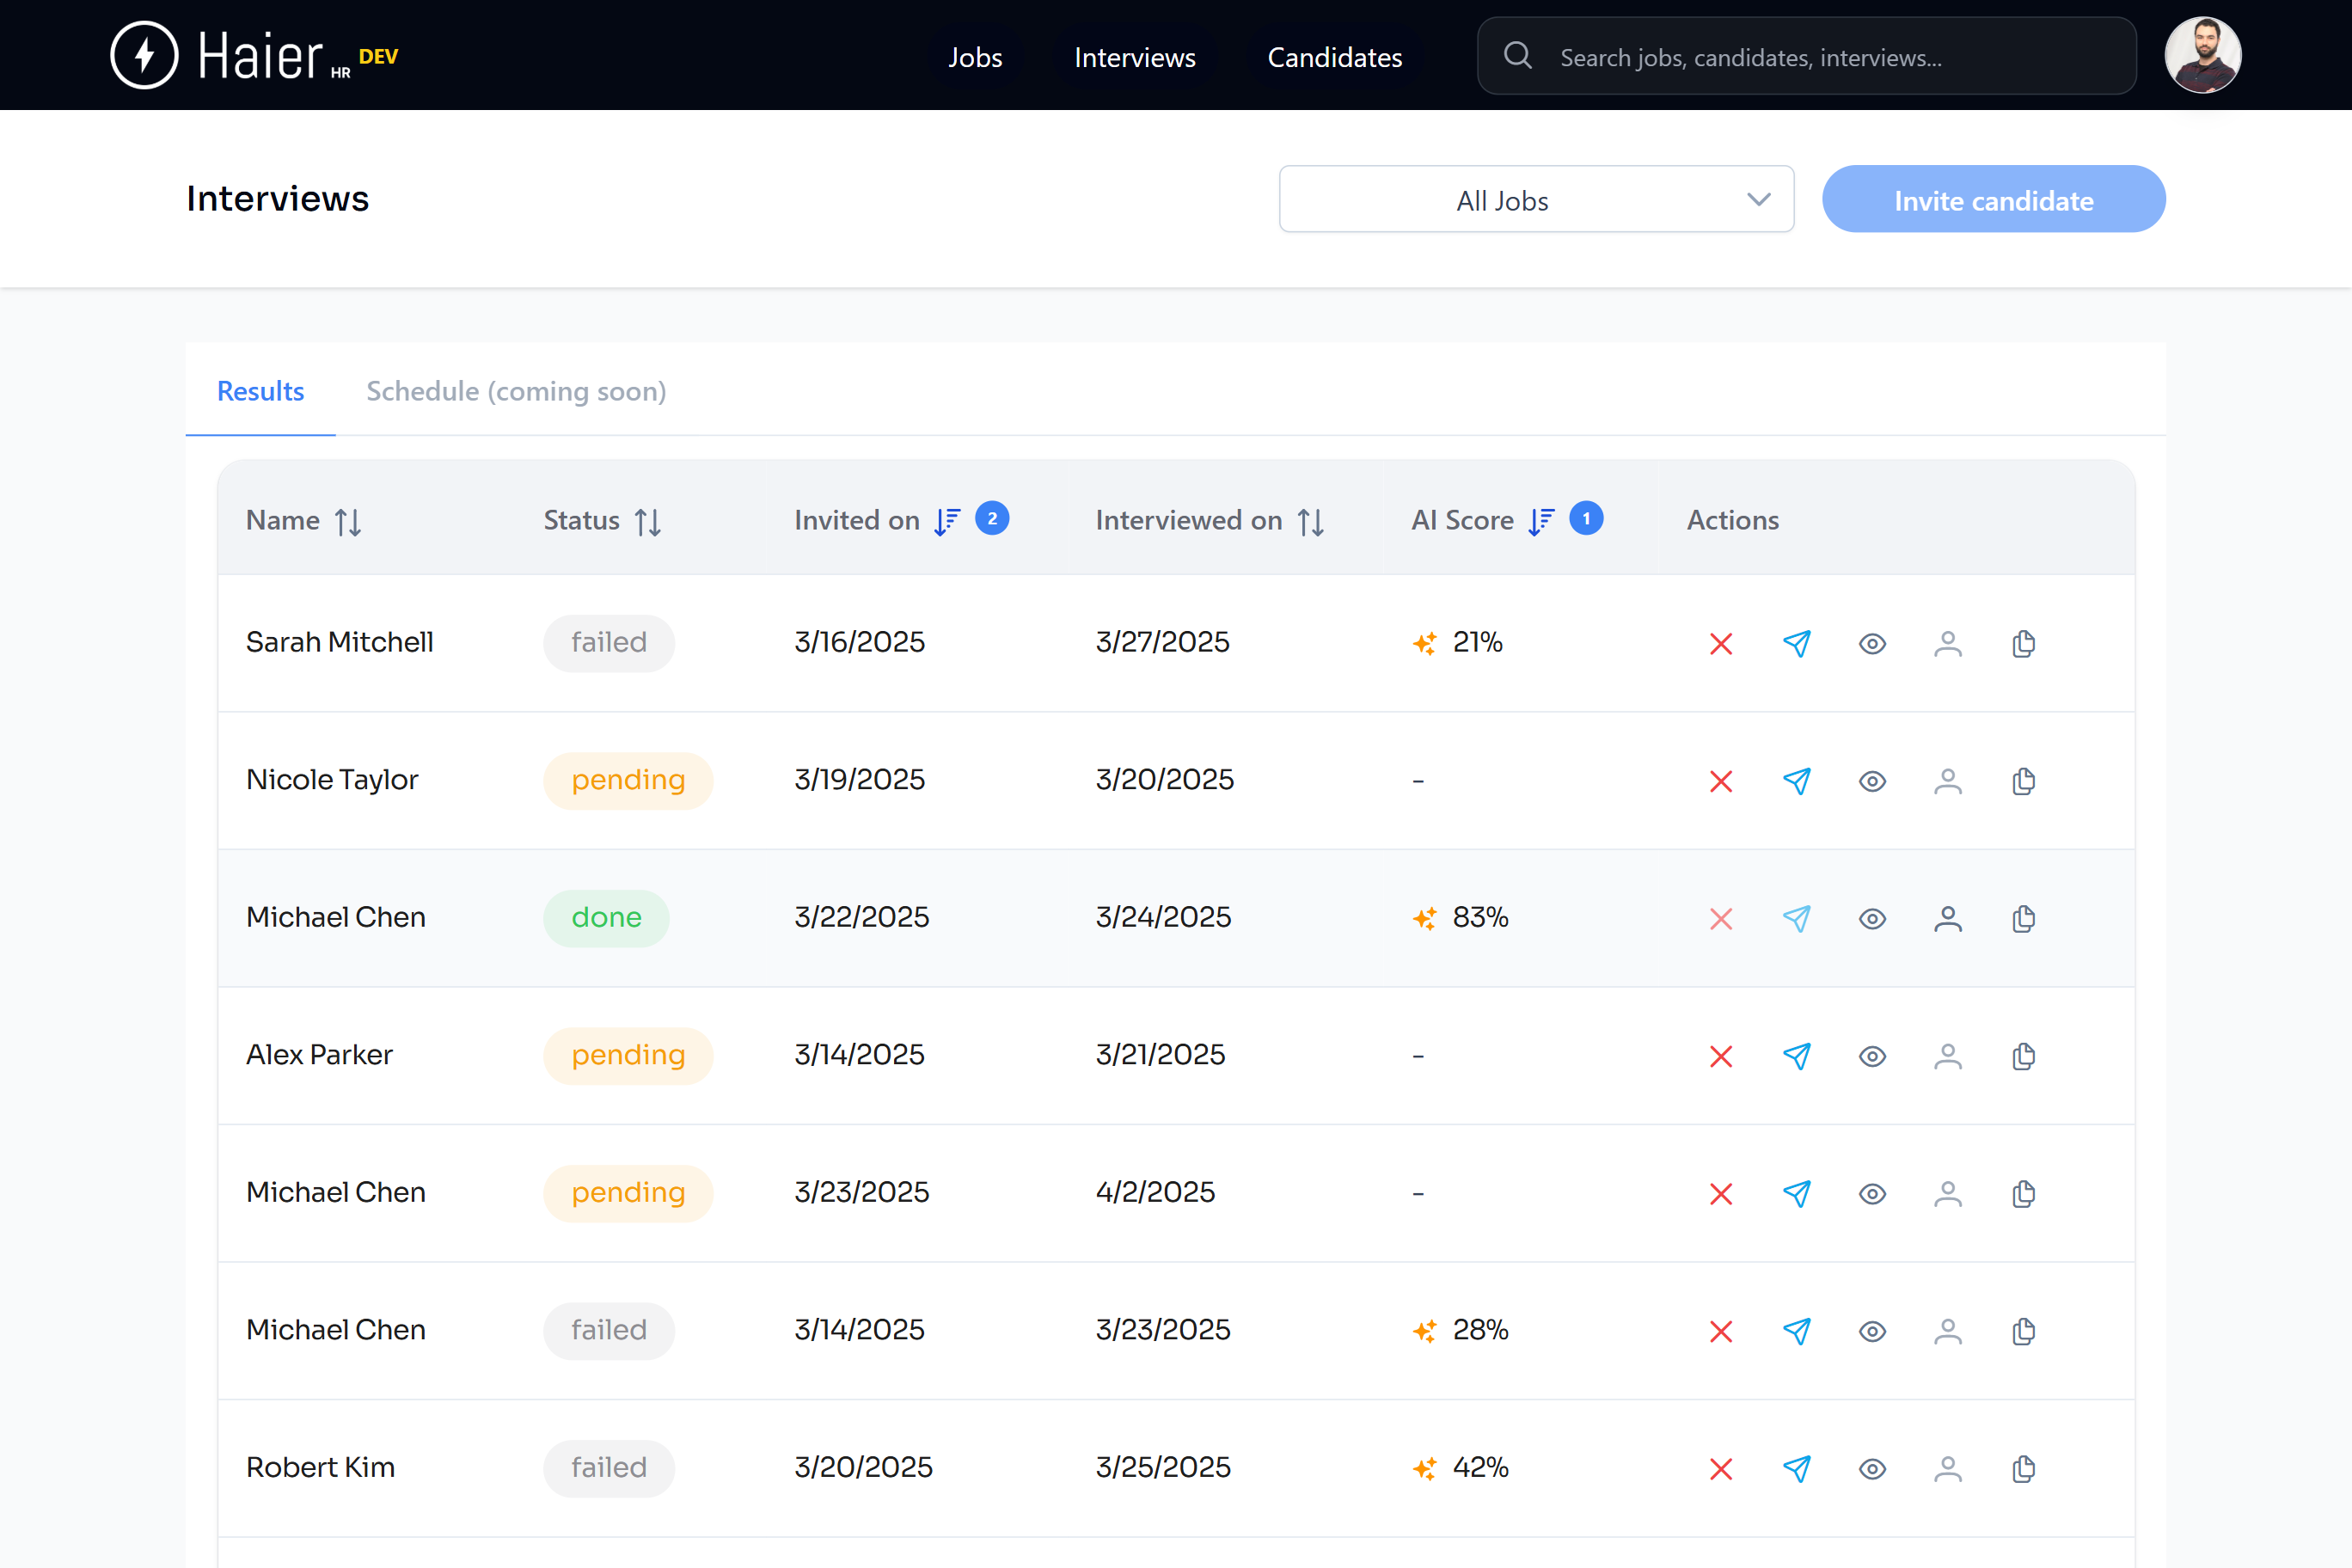Open candidate profile icon in the row scored 83%
Screen dimensions: 2352x1568
coord(1947,918)
